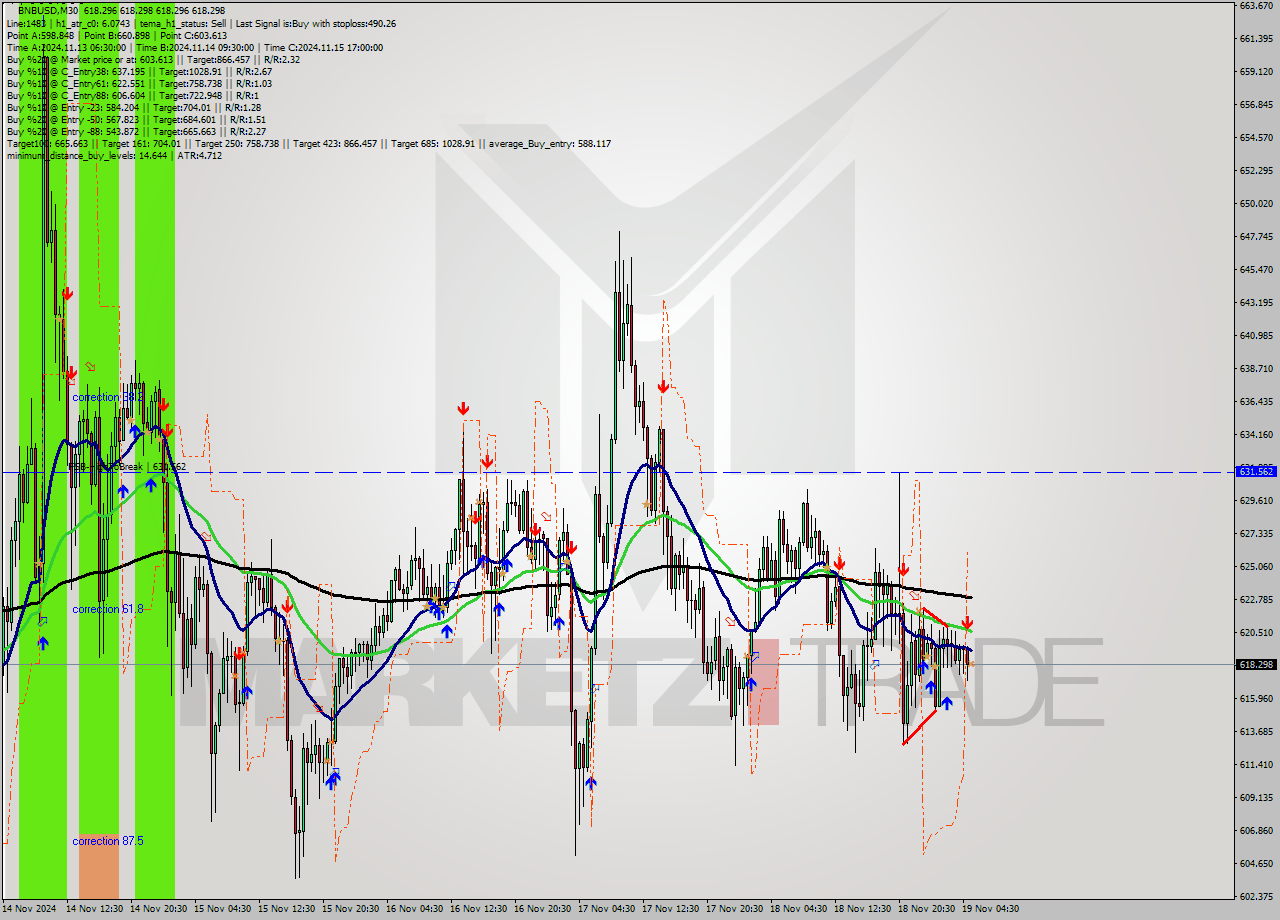The width and height of the screenshot is (1280, 920).
Task: Click the 640.985 price axis label
Action: pos(1255,335)
